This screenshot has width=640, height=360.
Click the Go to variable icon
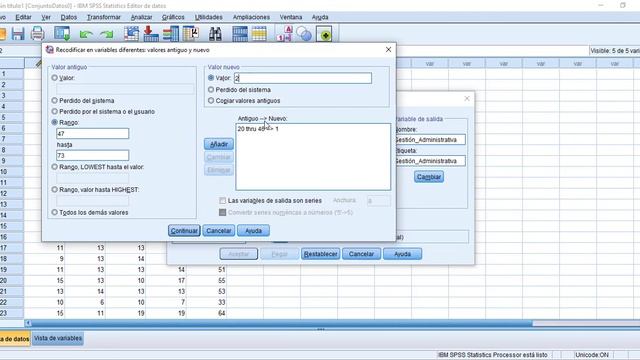point(151,34)
